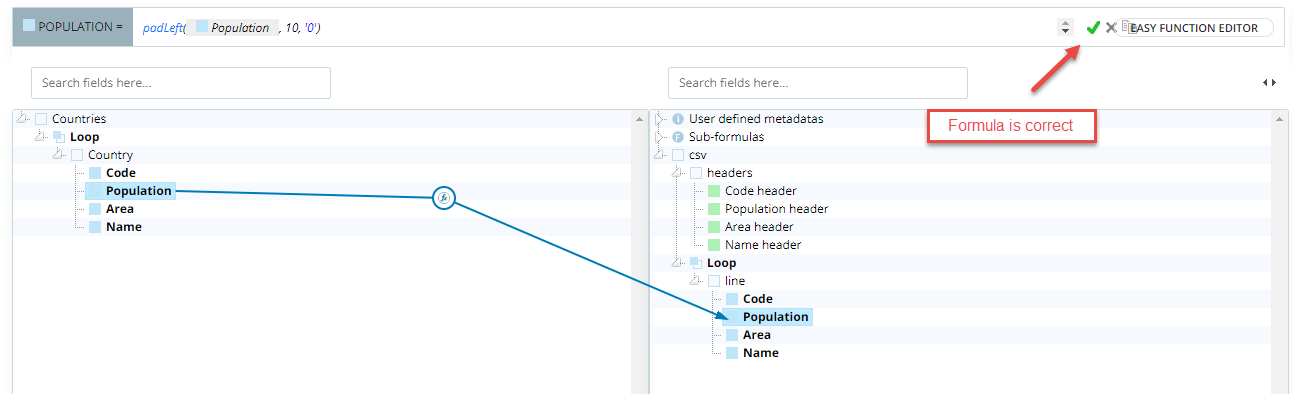Viewport: 1294px width, 394px height.
Task: Select the Population header field
Action: coord(777,209)
